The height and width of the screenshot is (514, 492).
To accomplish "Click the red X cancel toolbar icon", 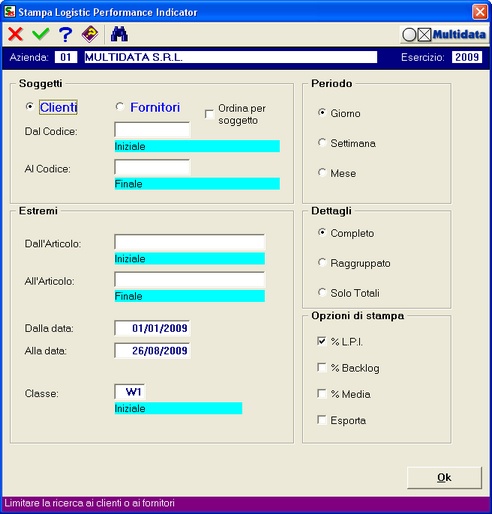I will point(15,34).
